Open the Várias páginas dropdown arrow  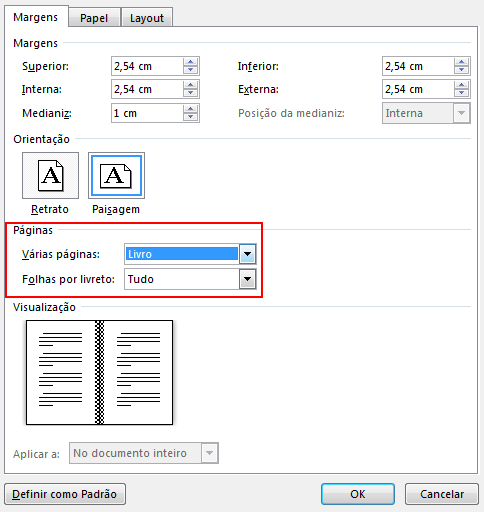coord(248,254)
